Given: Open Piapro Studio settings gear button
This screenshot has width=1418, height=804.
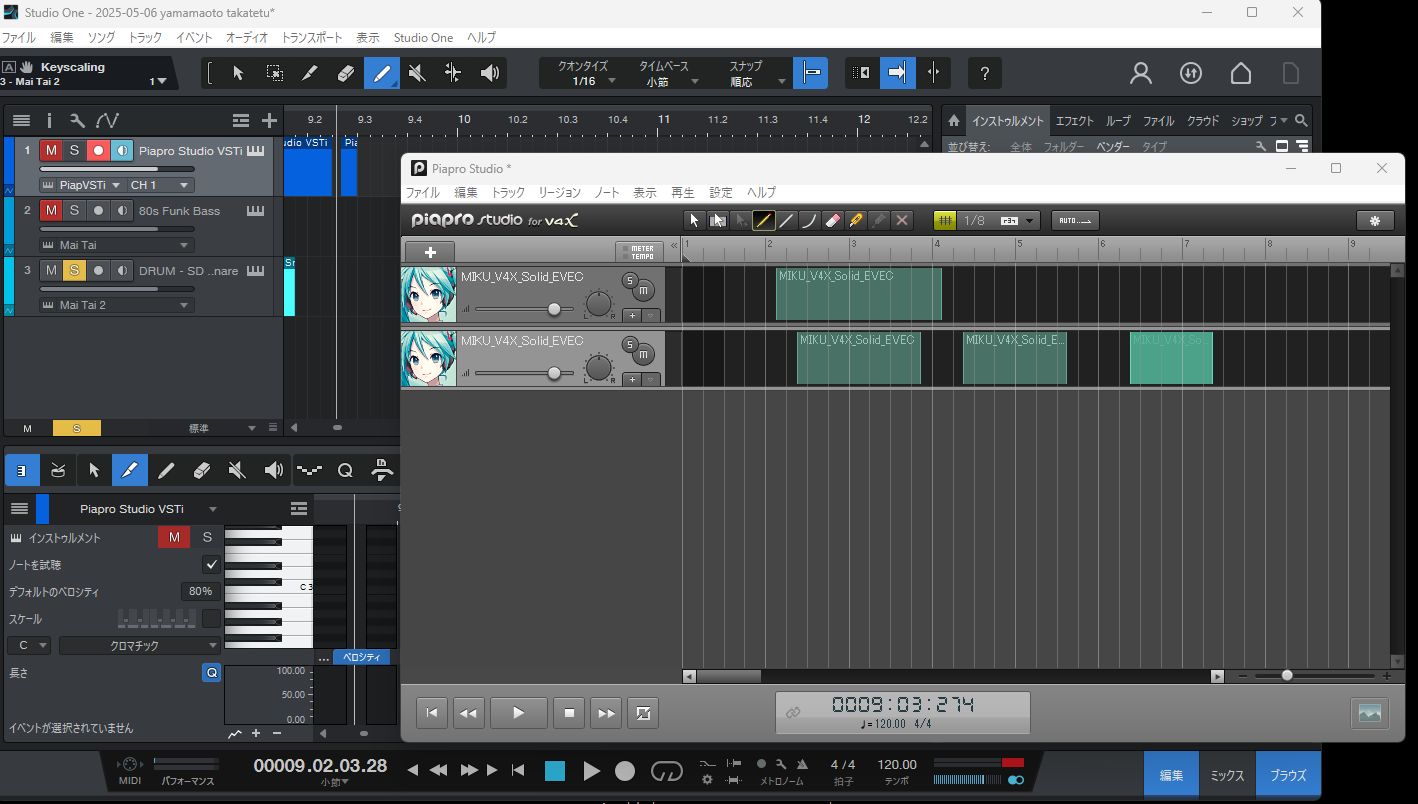Looking at the screenshot, I should [x=1375, y=221].
